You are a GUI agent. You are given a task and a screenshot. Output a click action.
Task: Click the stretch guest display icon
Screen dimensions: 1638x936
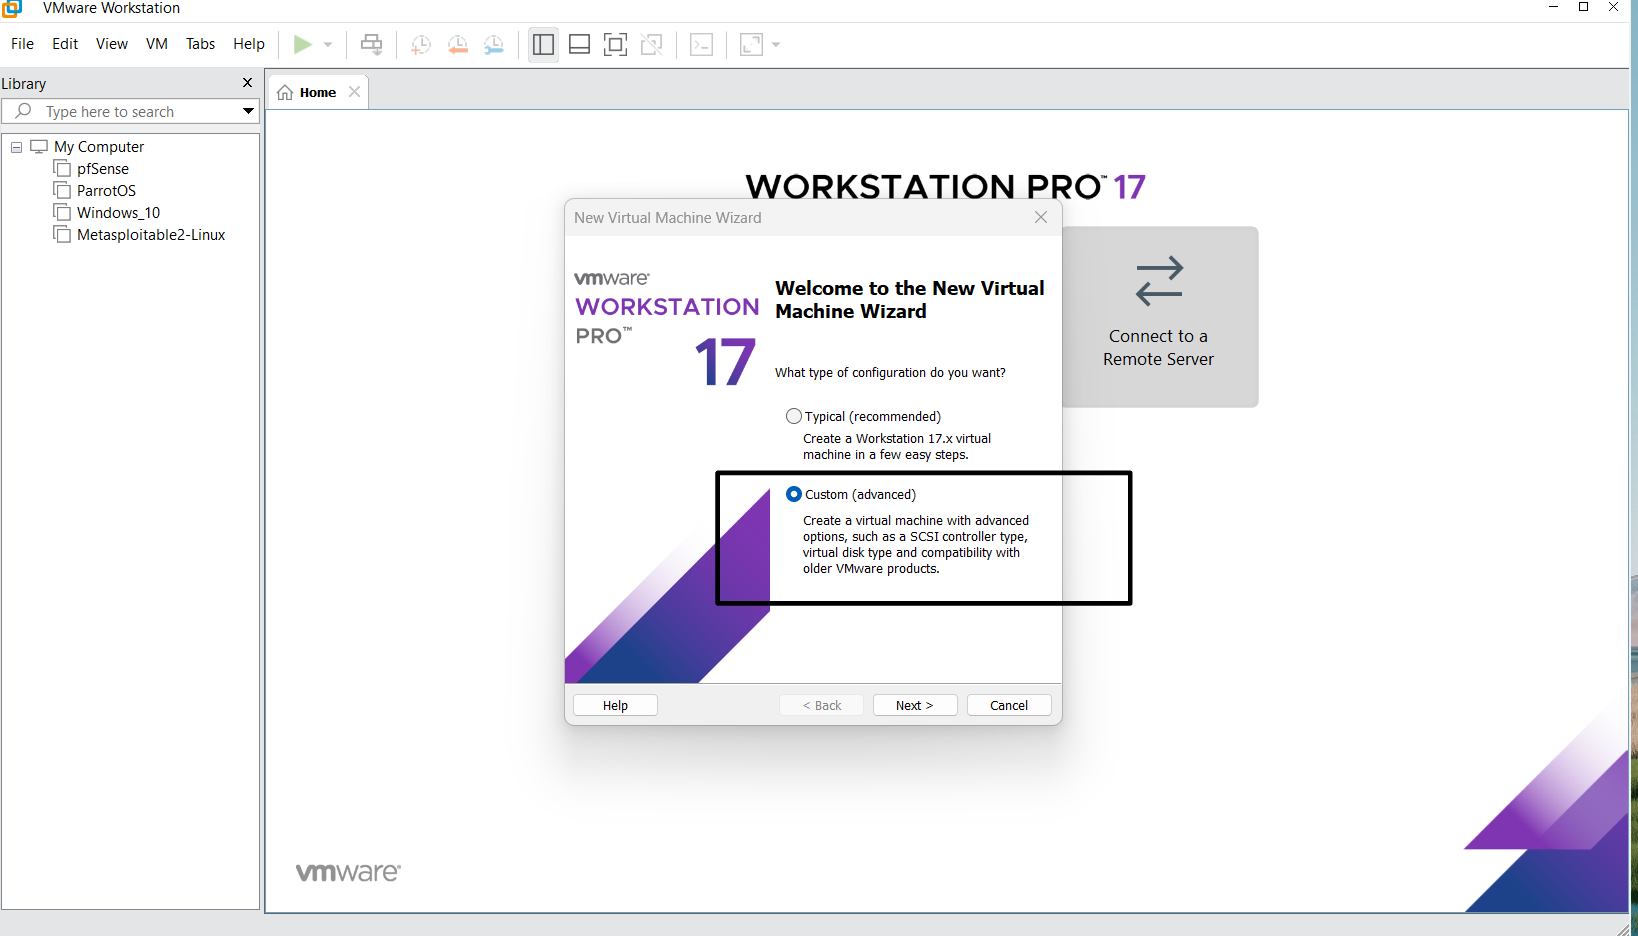point(751,44)
